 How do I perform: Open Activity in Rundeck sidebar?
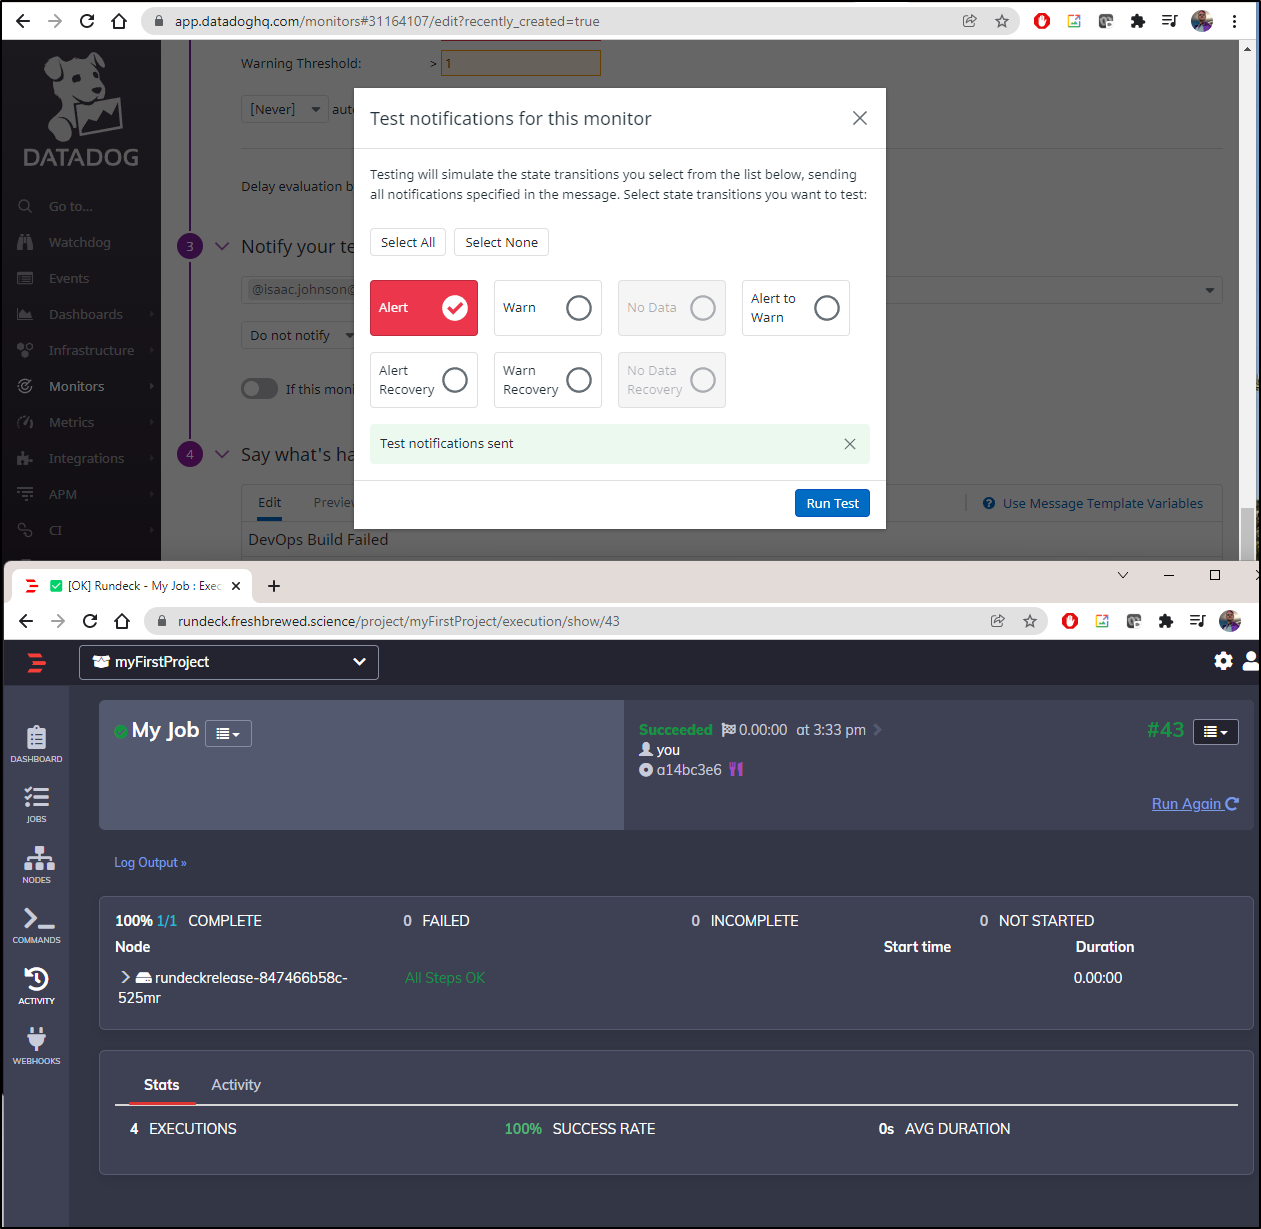click(x=36, y=985)
